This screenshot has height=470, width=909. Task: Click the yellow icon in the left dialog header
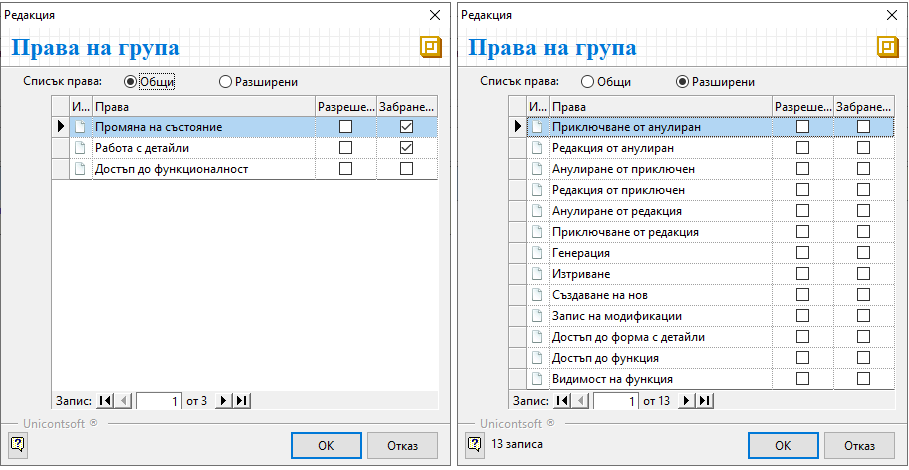click(x=430, y=48)
